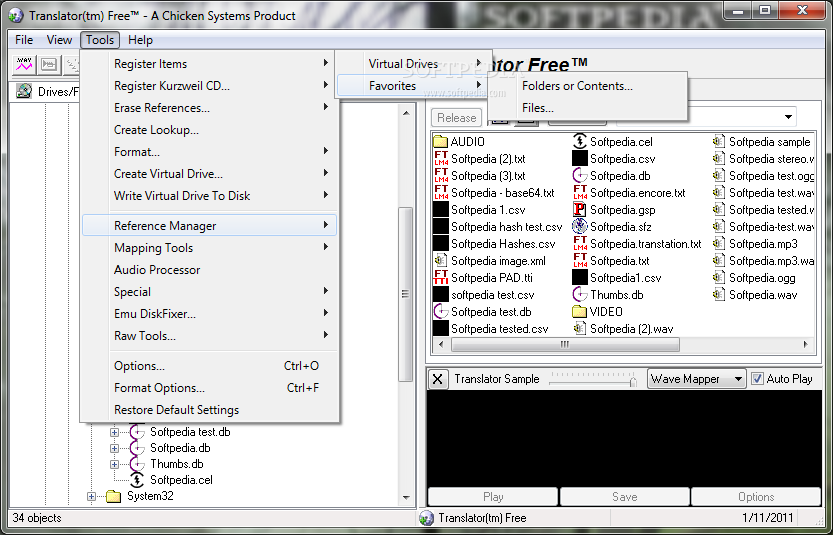833x535 pixels.
Task: Open the File menu
Action: [x=24, y=40]
